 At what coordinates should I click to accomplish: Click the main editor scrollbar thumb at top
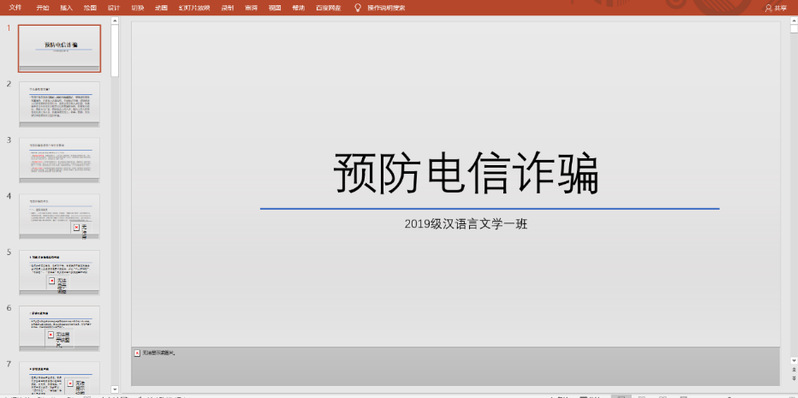pos(794,29)
